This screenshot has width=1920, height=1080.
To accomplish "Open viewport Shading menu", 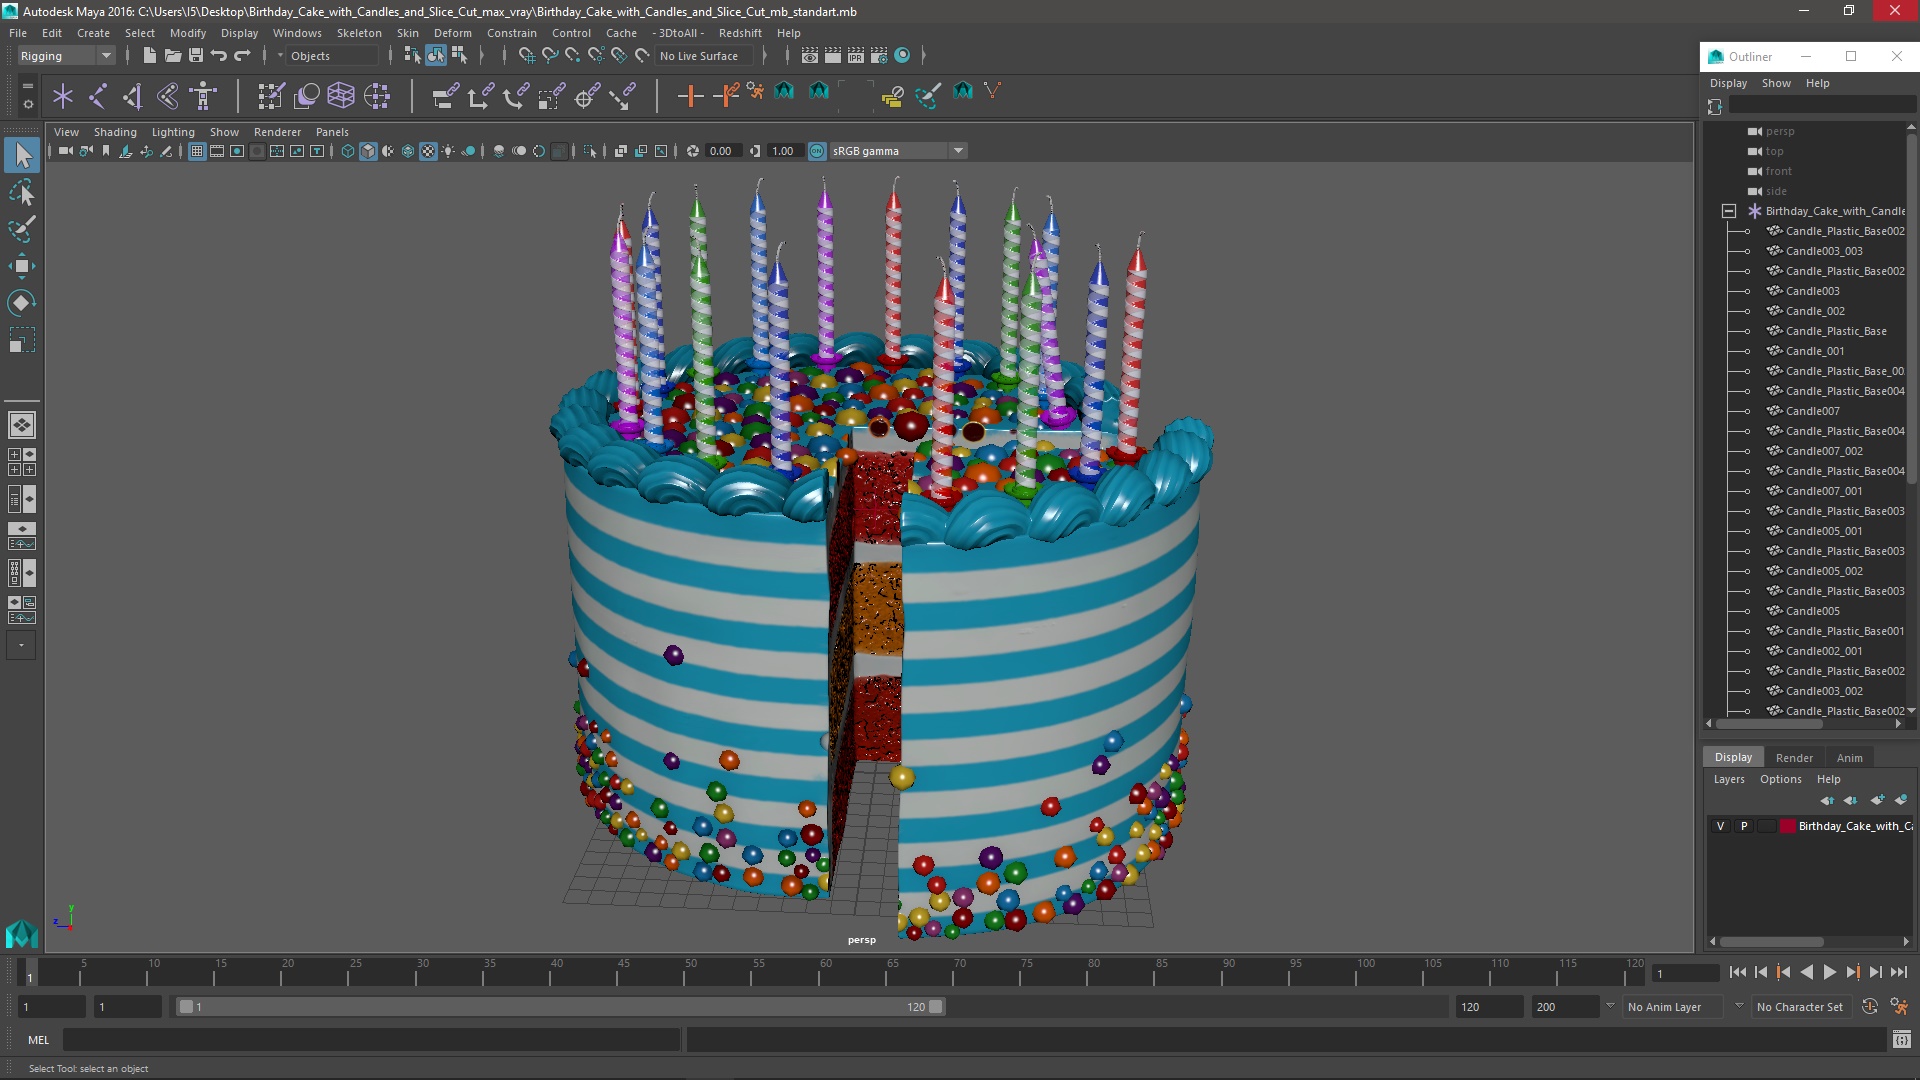I will 115,132.
